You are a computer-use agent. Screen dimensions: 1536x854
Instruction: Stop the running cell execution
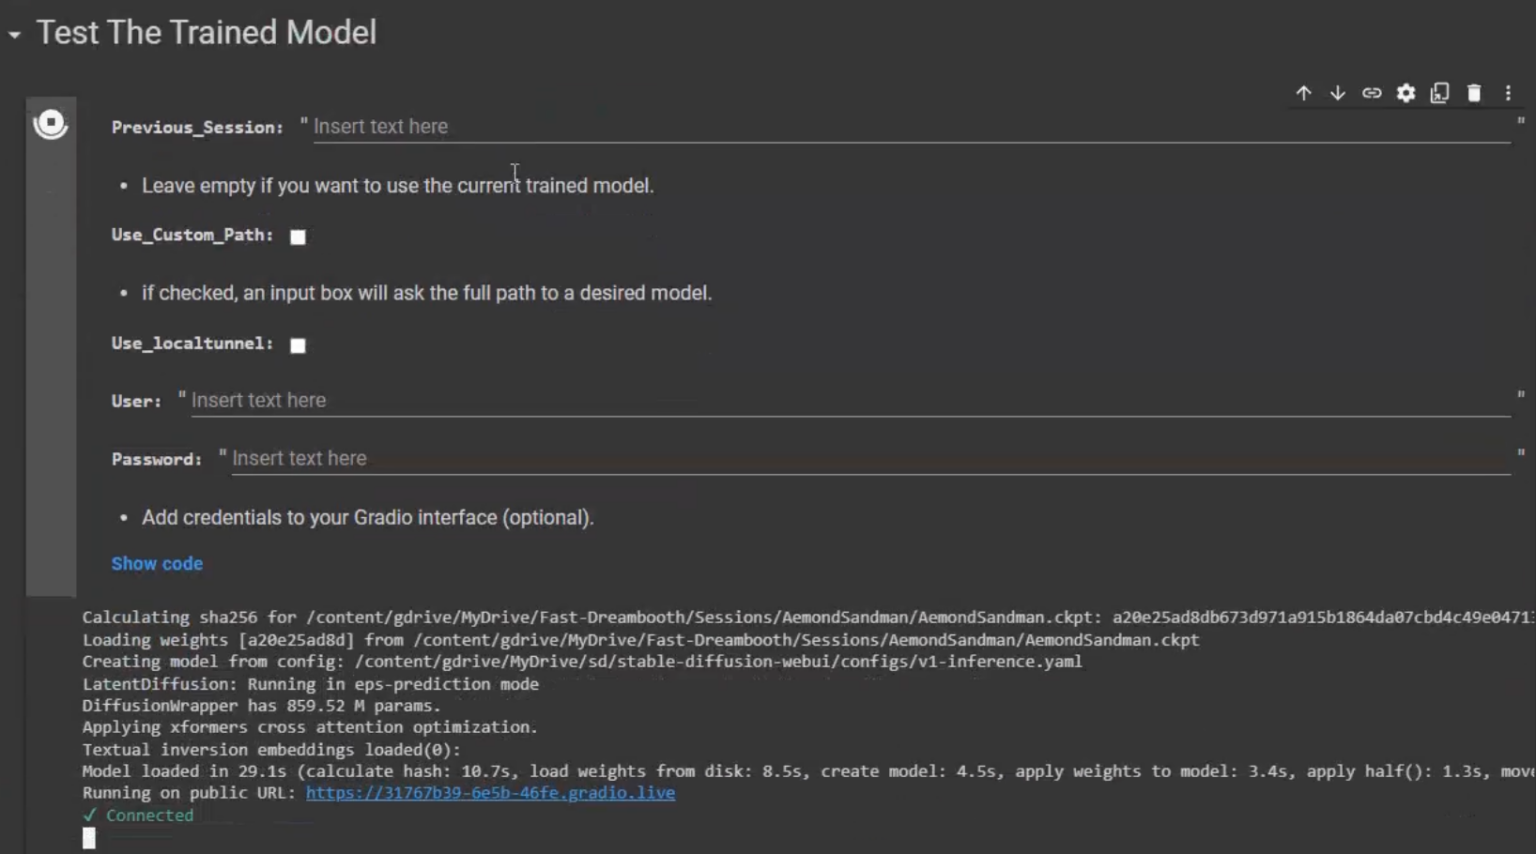[50, 124]
